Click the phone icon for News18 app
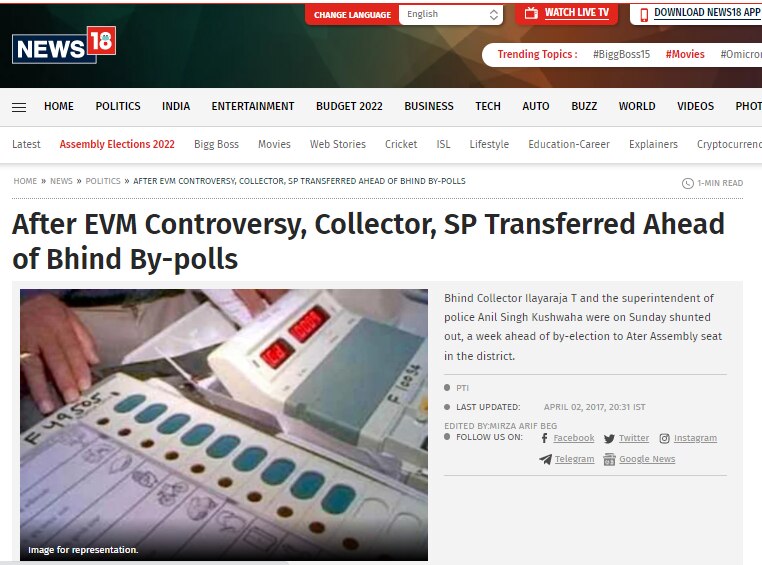 (x=644, y=15)
